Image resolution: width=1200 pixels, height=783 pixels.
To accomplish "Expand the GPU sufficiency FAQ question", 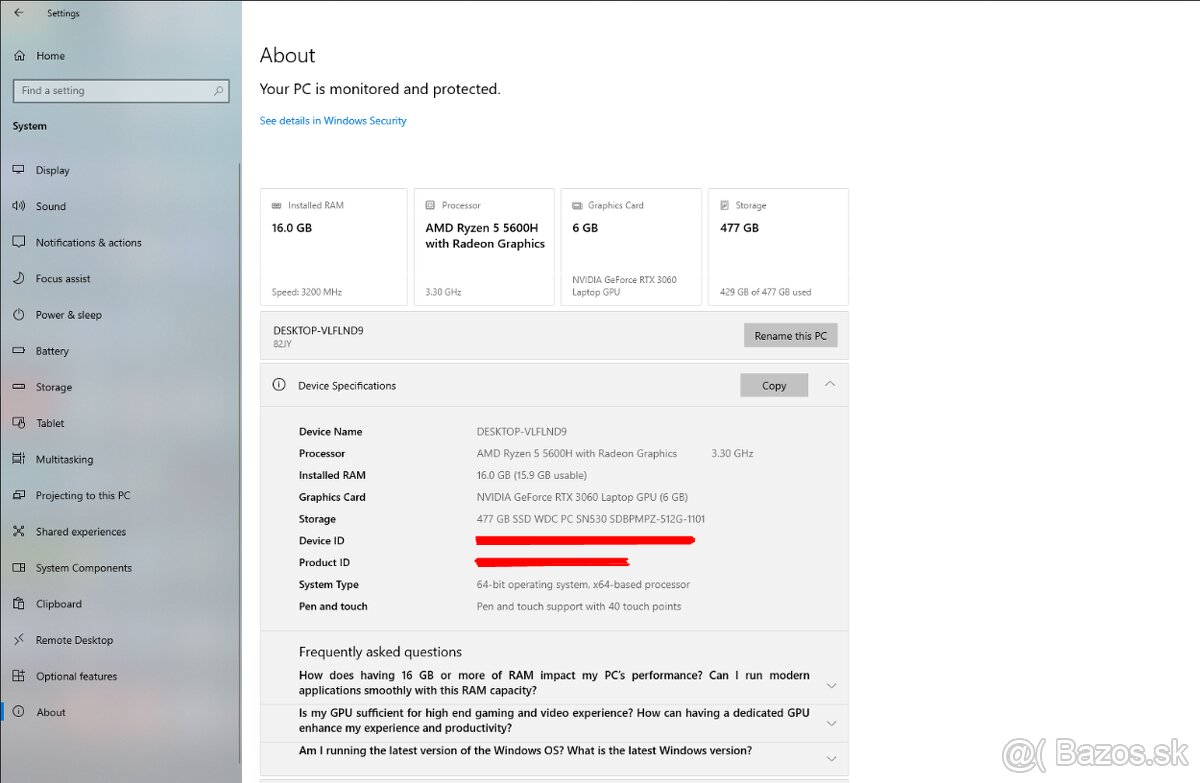I will (x=831, y=723).
